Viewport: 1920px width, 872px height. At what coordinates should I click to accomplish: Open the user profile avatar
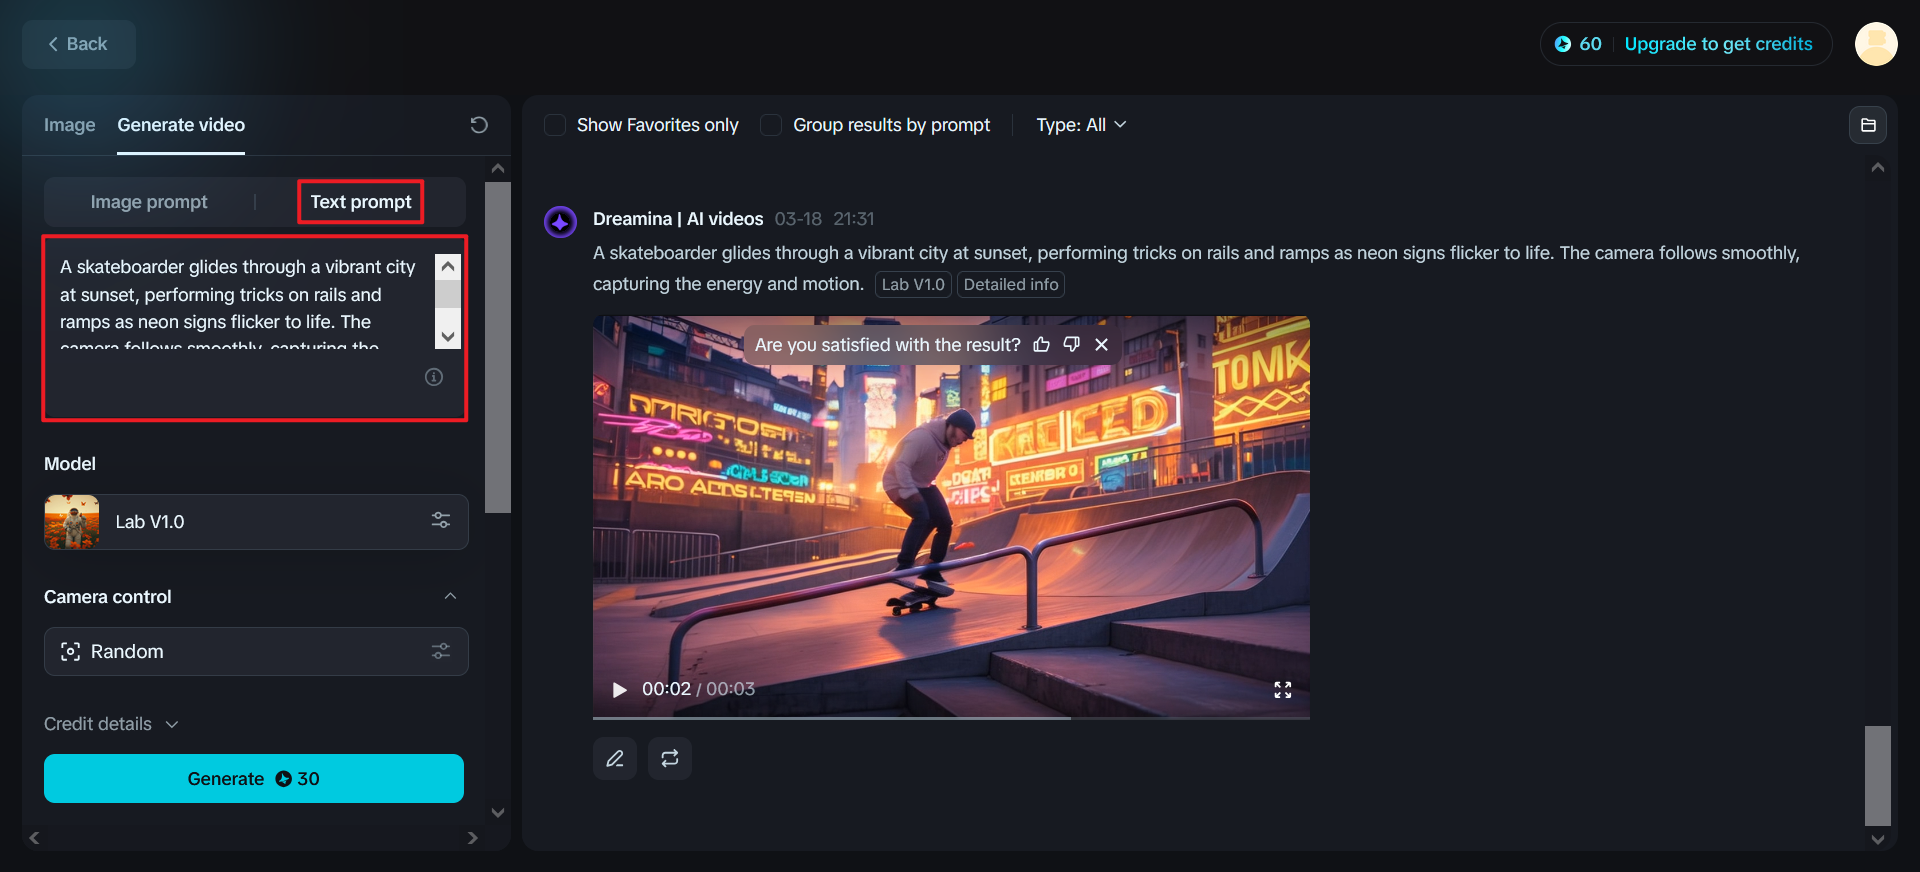[x=1876, y=44]
